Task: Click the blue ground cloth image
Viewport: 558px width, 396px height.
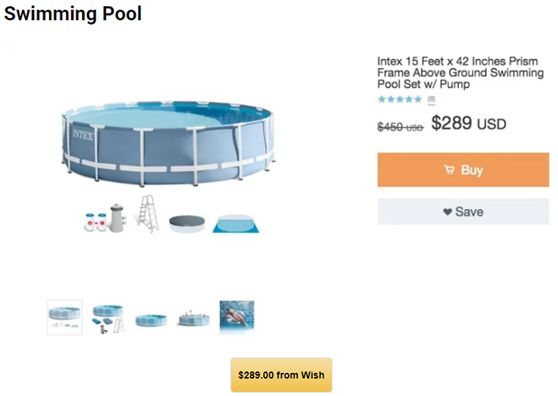Action: point(236,224)
